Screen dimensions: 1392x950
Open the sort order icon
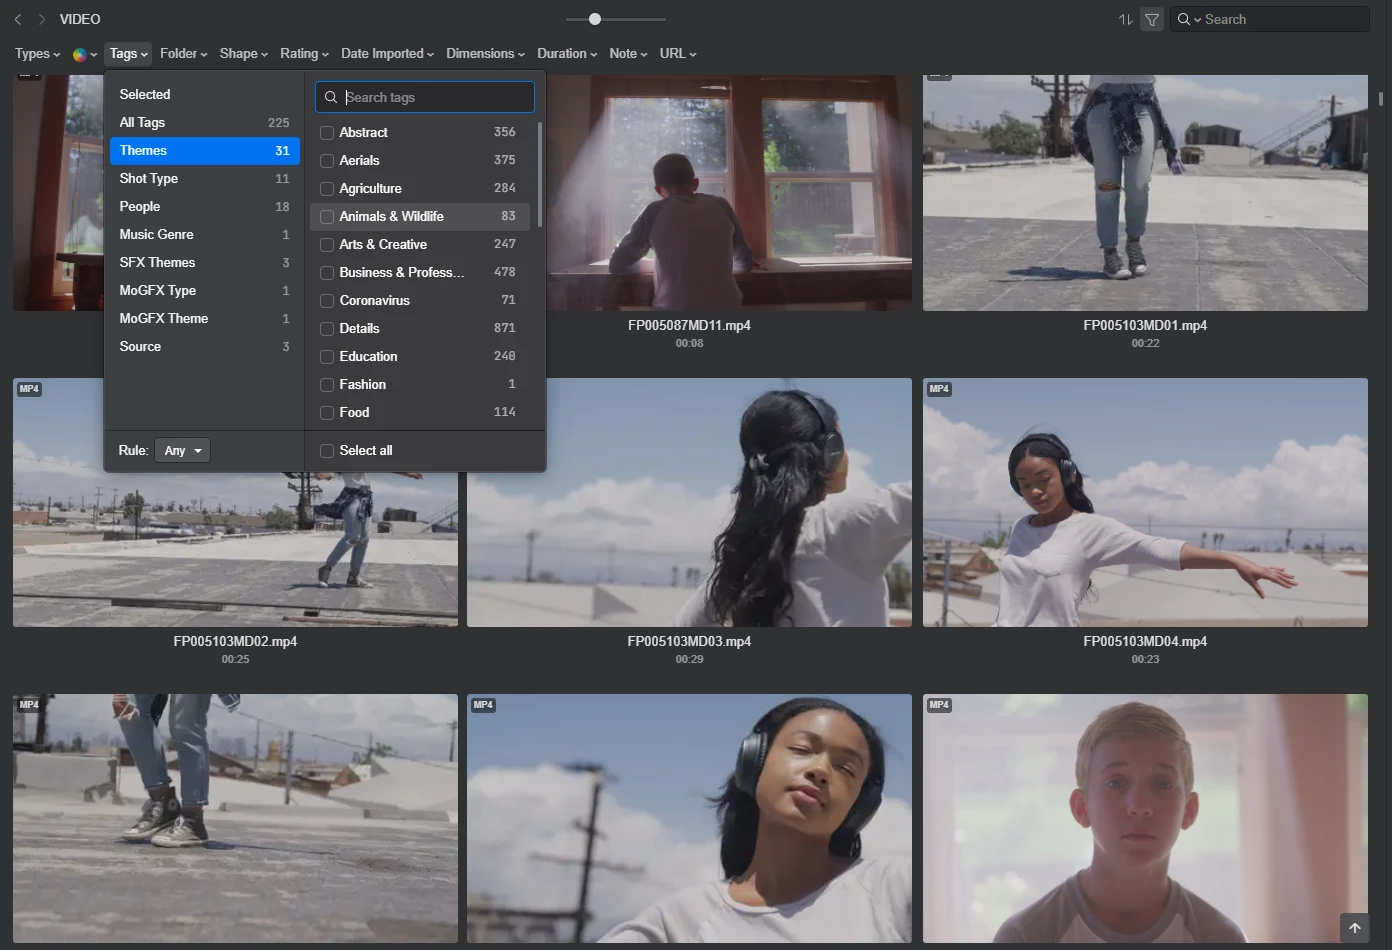coord(1125,19)
